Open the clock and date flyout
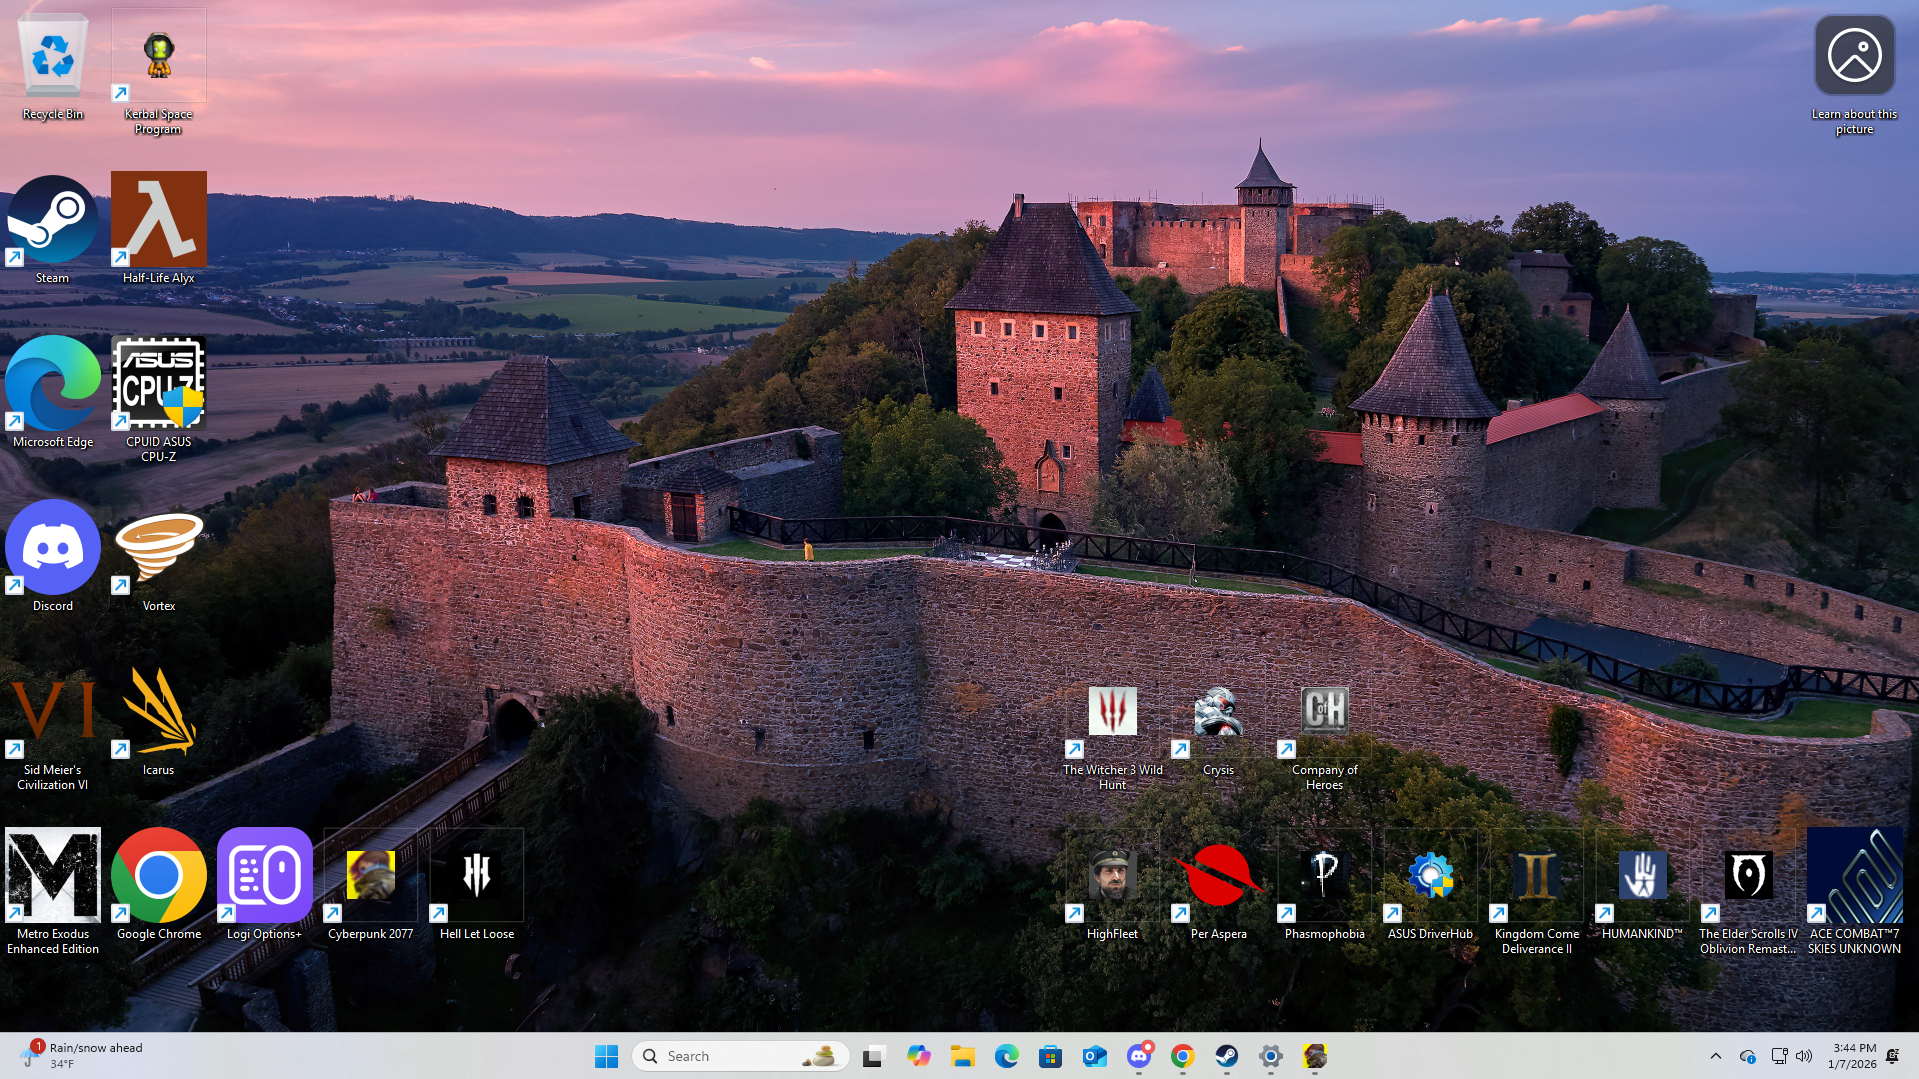The image size is (1919, 1079). (1853, 1056)
